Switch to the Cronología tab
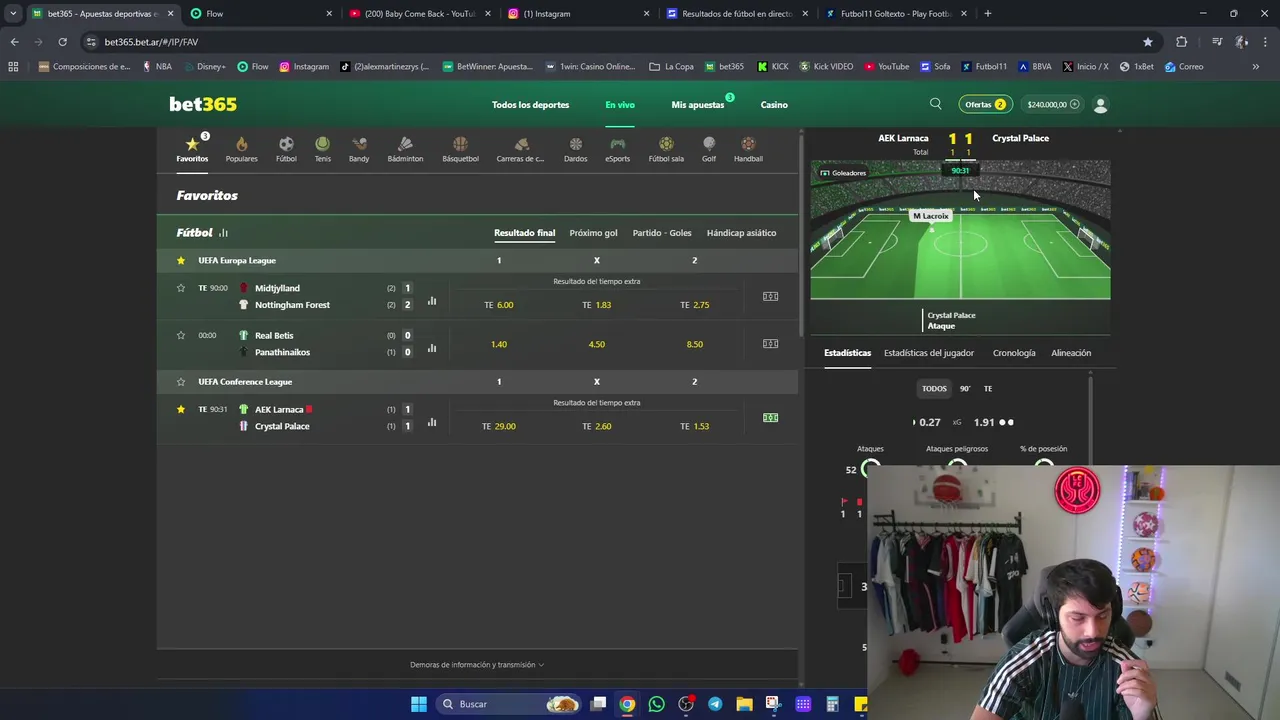The image size is (1280, 720). click(1014, 353)
